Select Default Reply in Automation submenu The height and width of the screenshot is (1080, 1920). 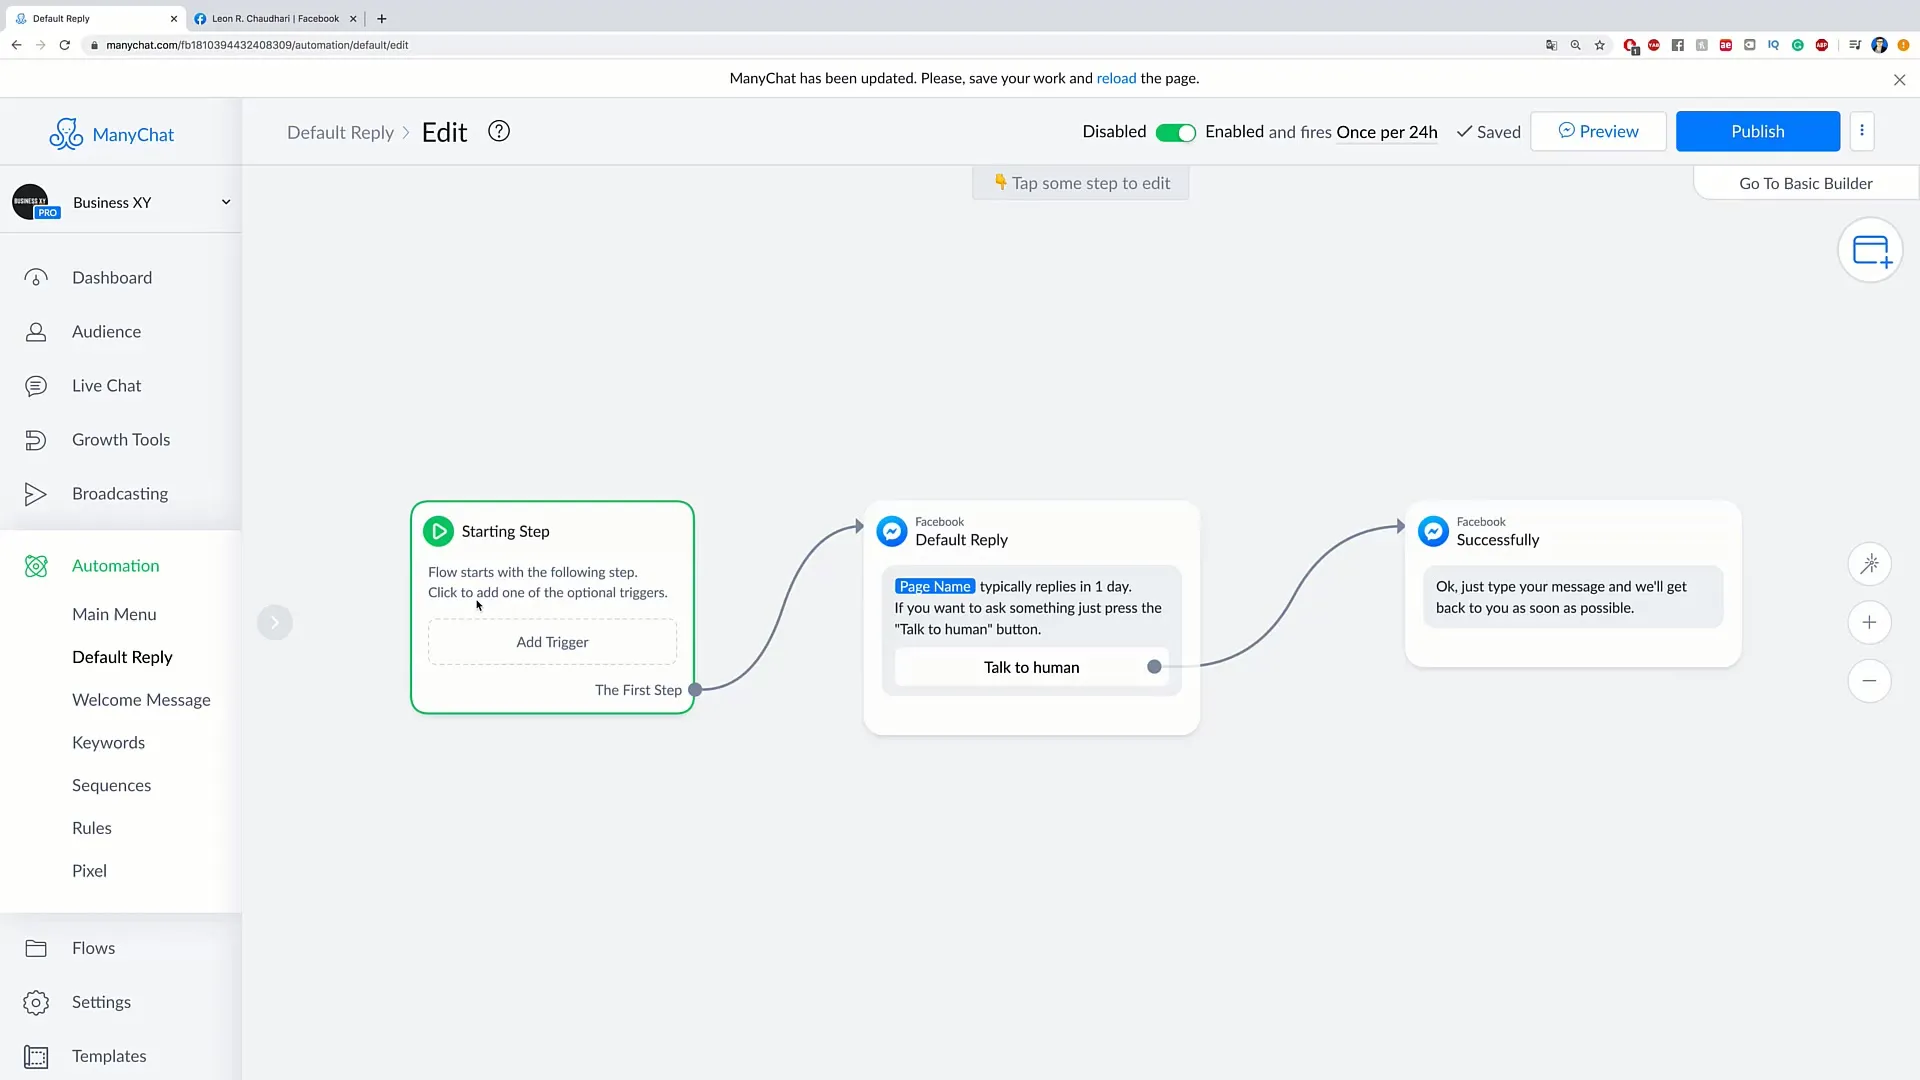coord(122,657)
